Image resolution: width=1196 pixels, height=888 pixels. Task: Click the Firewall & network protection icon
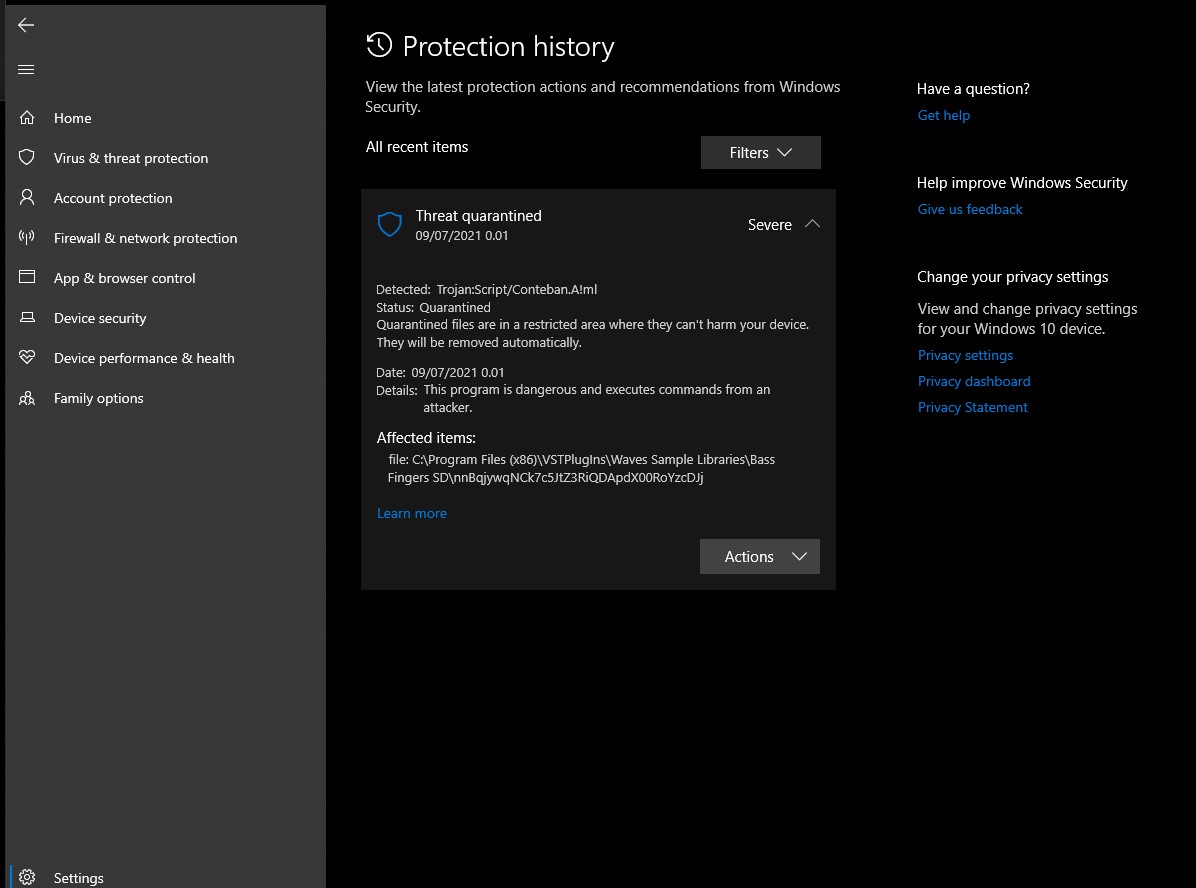(x=27, y=238)
